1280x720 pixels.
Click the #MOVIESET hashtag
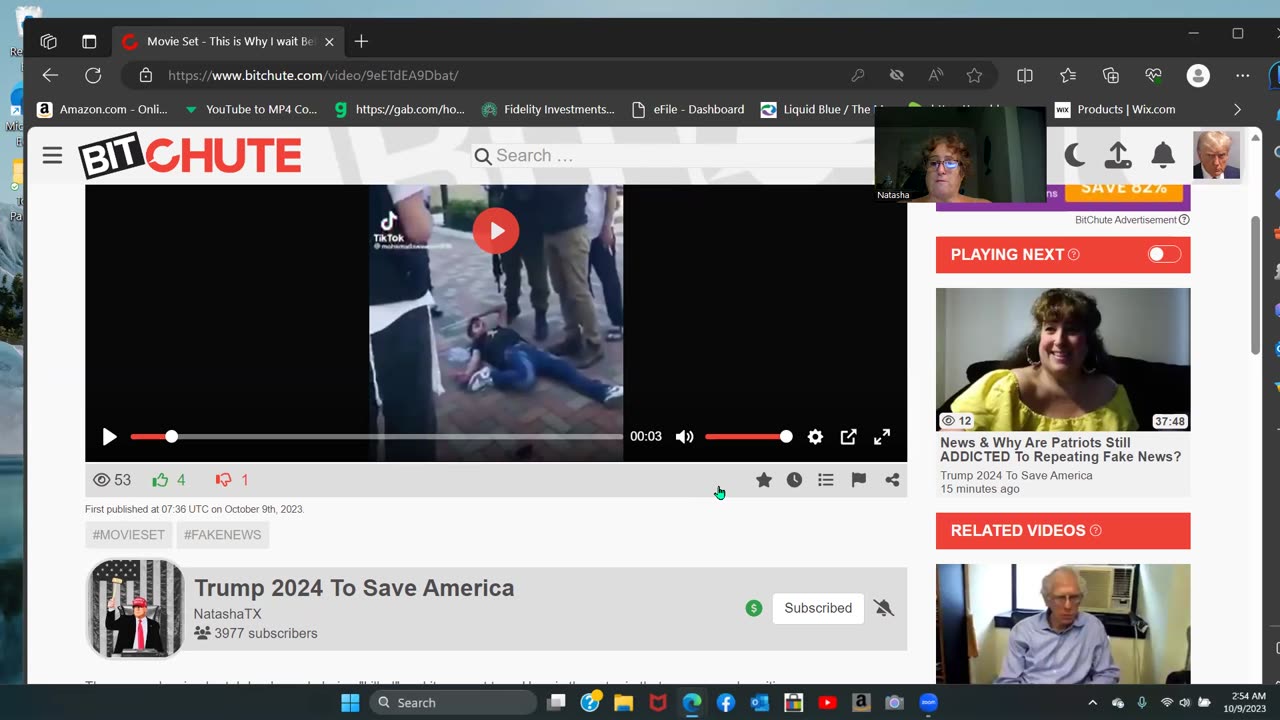pos(128,535)
